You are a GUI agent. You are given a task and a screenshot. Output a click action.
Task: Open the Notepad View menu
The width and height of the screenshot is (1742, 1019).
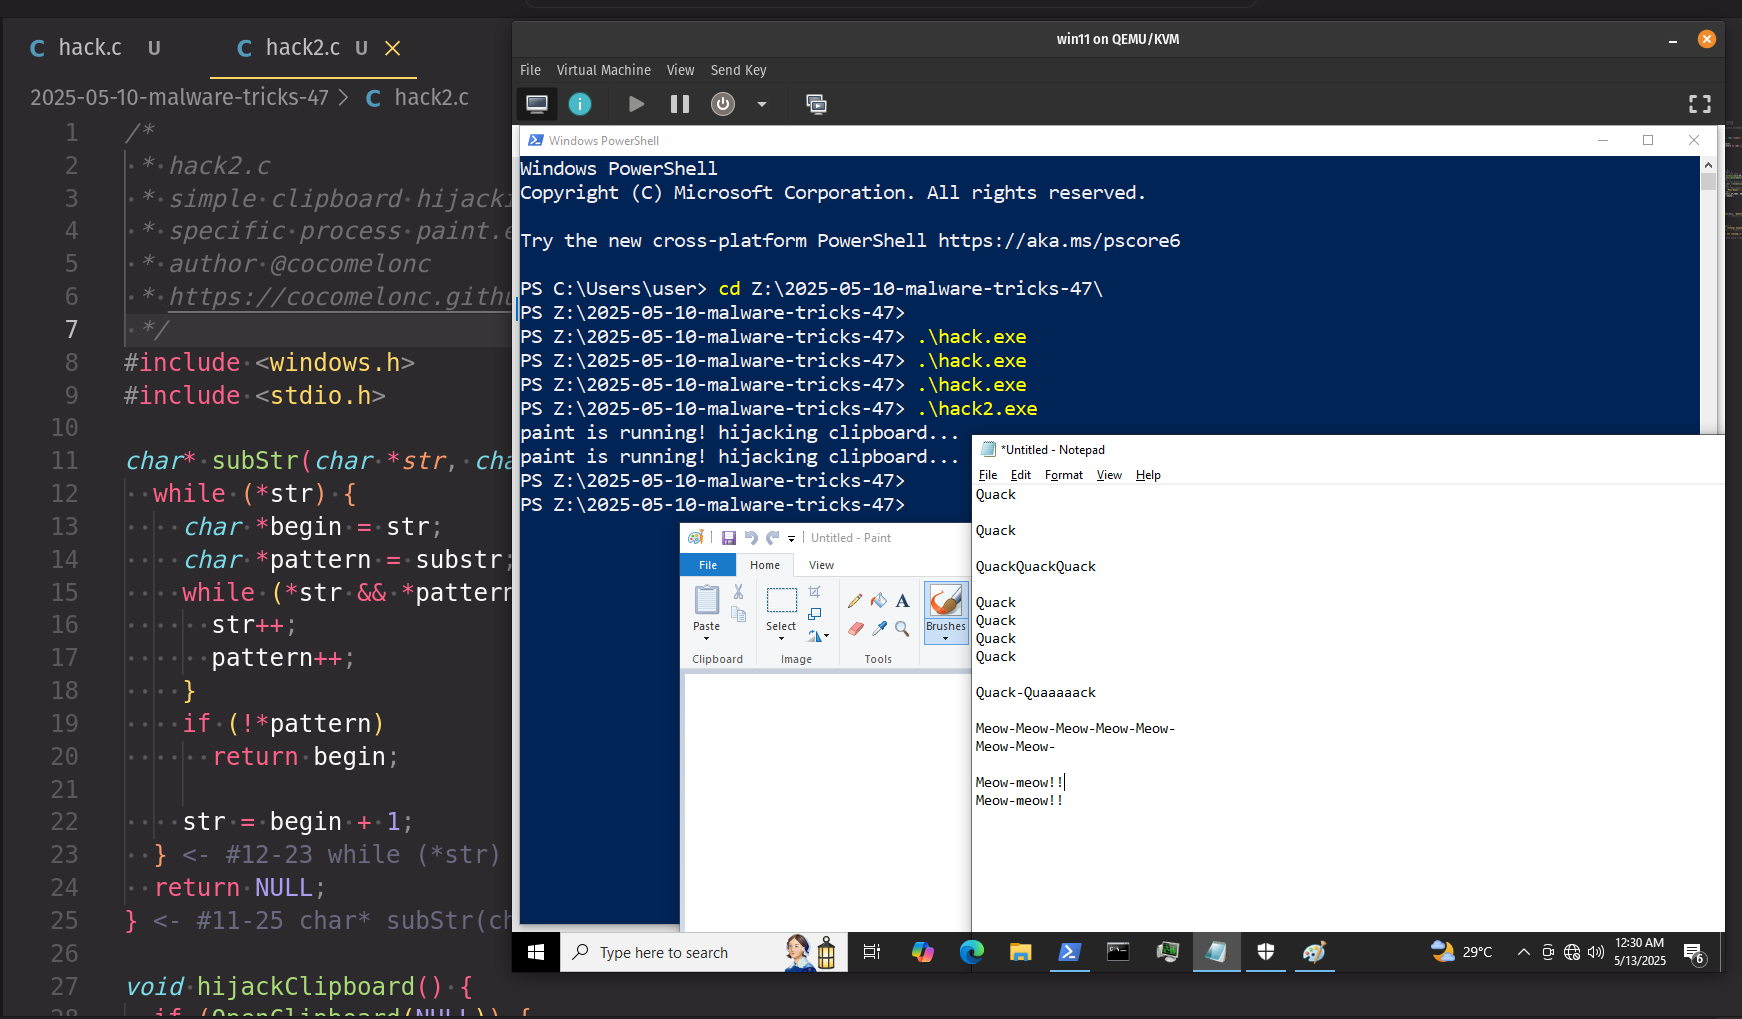pyautogui.click(x=1109, y=475)
